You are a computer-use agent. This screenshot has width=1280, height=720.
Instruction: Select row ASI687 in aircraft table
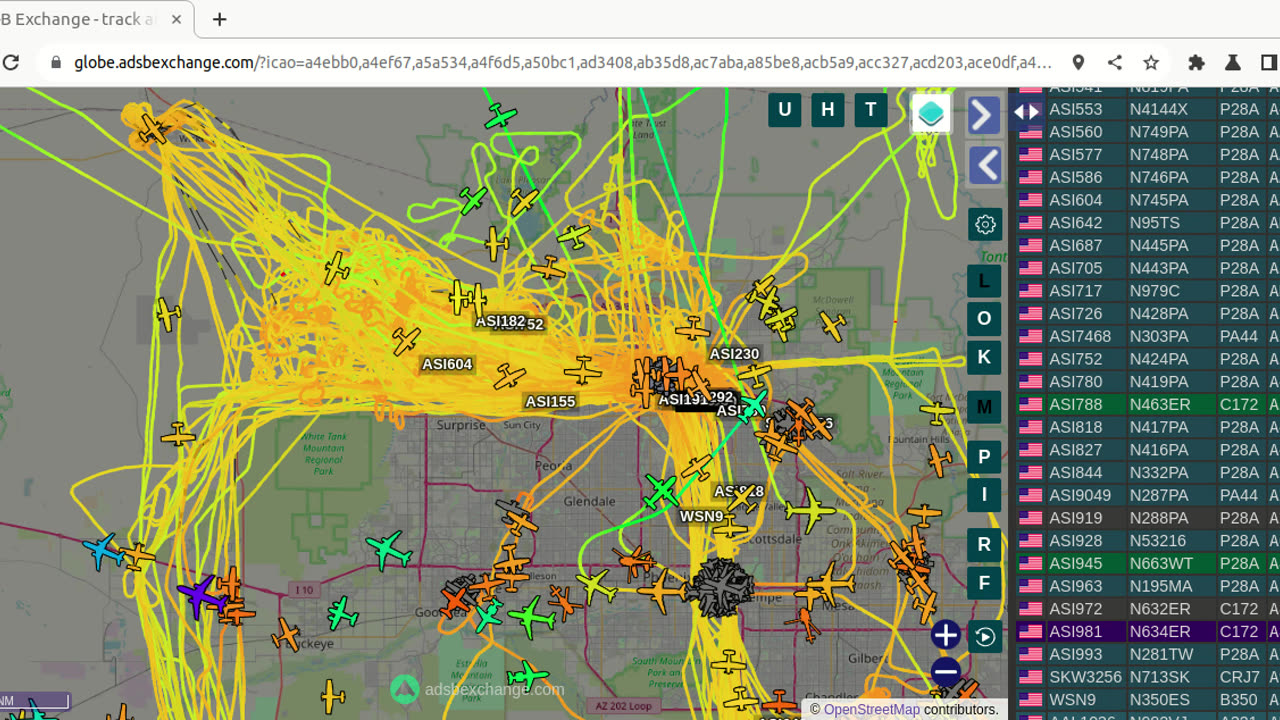coord(1148,245)
